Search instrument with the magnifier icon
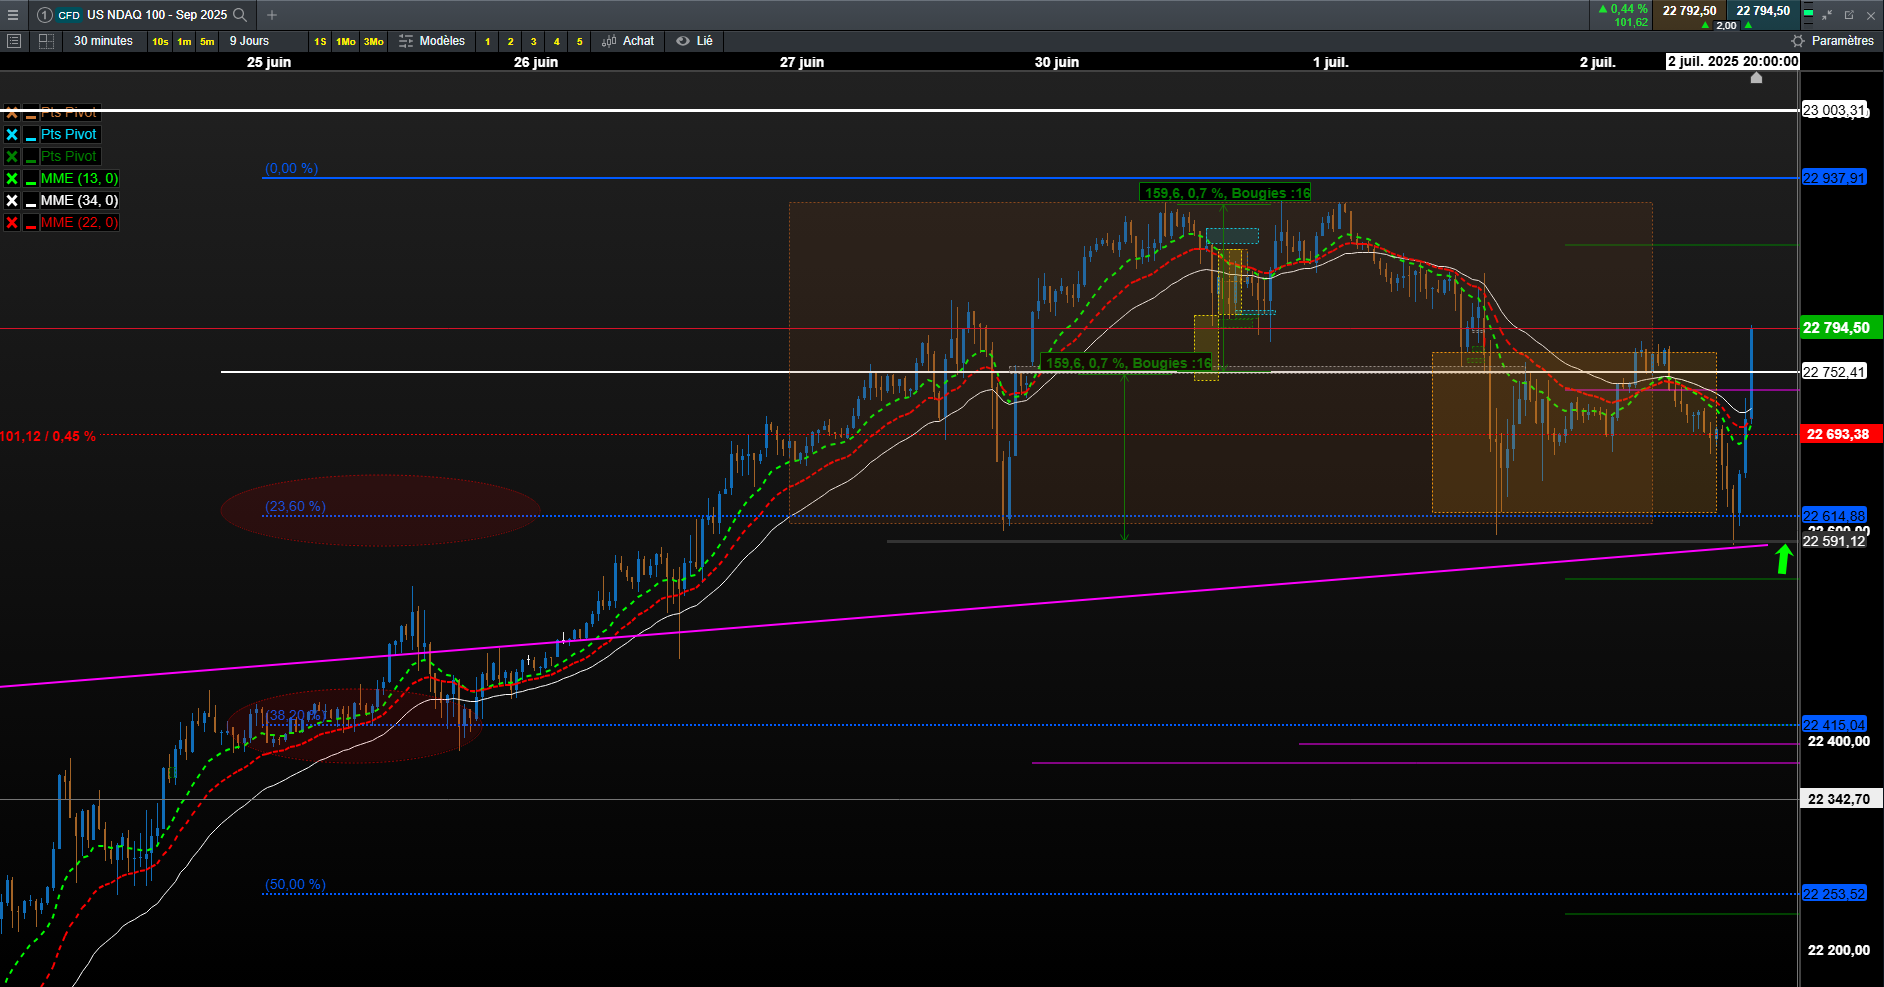Image resolution: width=1884 pixels, height=987 pixels. point(240,15)
